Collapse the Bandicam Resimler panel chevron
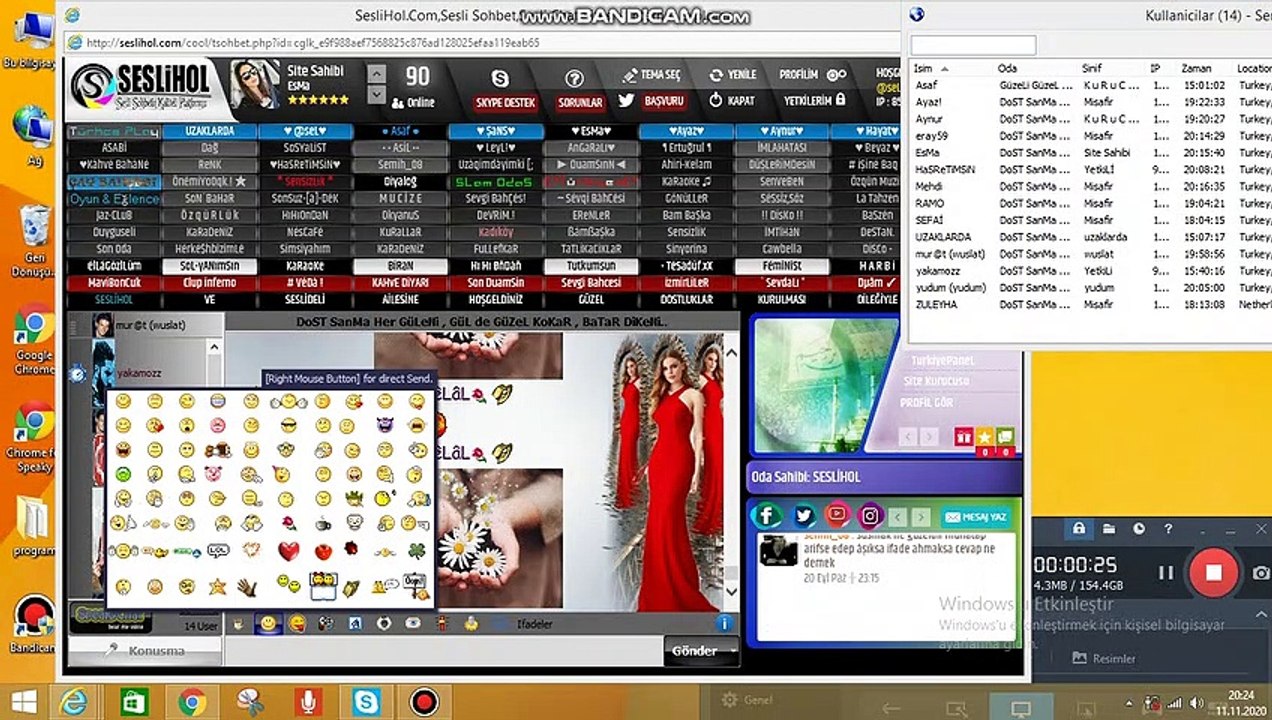Screen dimensions: 1272x720 1261,616
